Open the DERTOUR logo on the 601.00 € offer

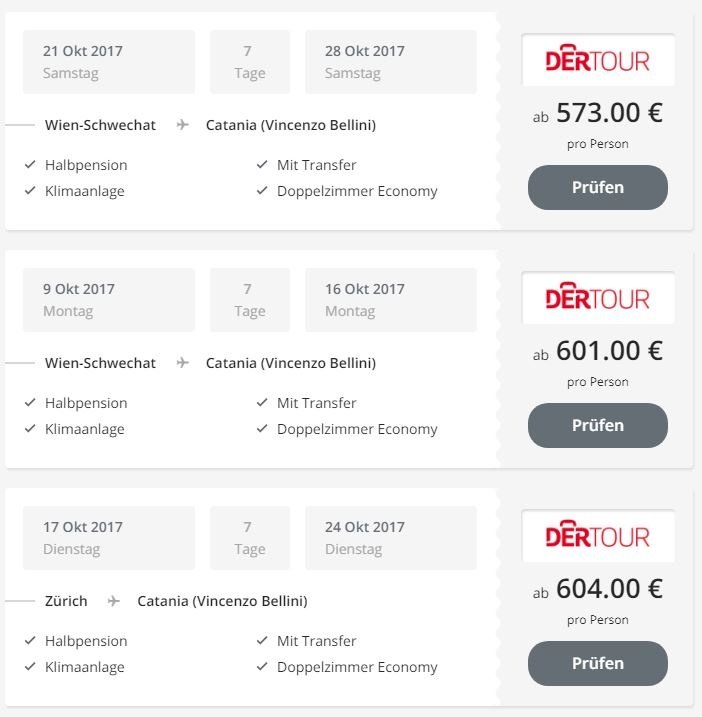[598, 298]
